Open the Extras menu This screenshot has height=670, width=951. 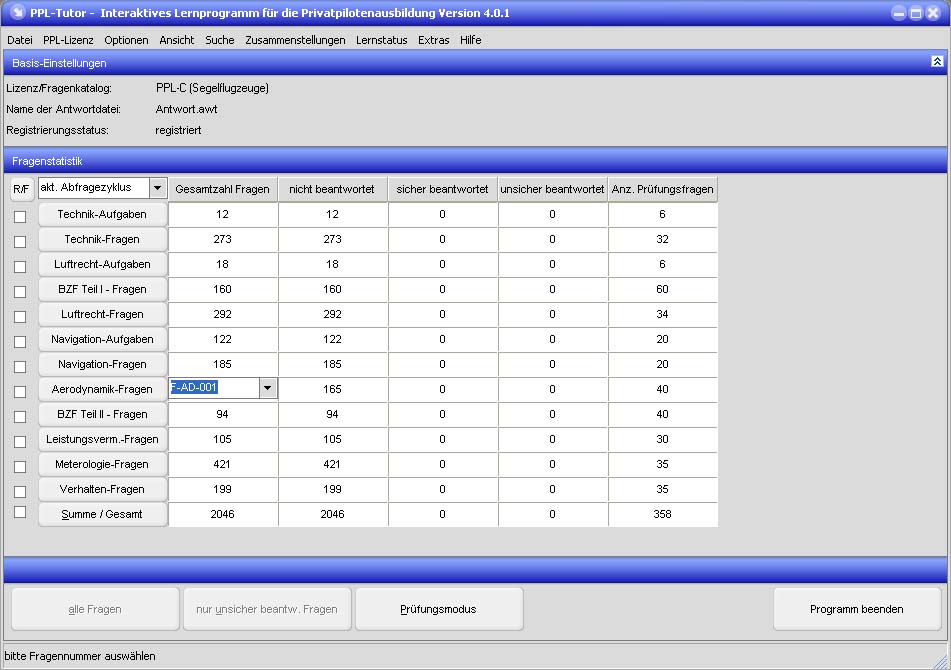pos(434,40)
